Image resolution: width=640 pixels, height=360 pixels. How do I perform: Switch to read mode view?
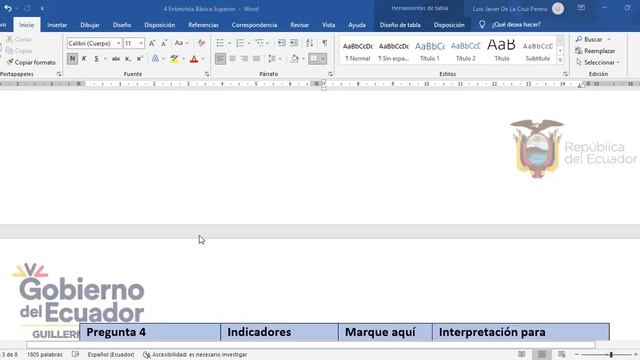[522, 354]
